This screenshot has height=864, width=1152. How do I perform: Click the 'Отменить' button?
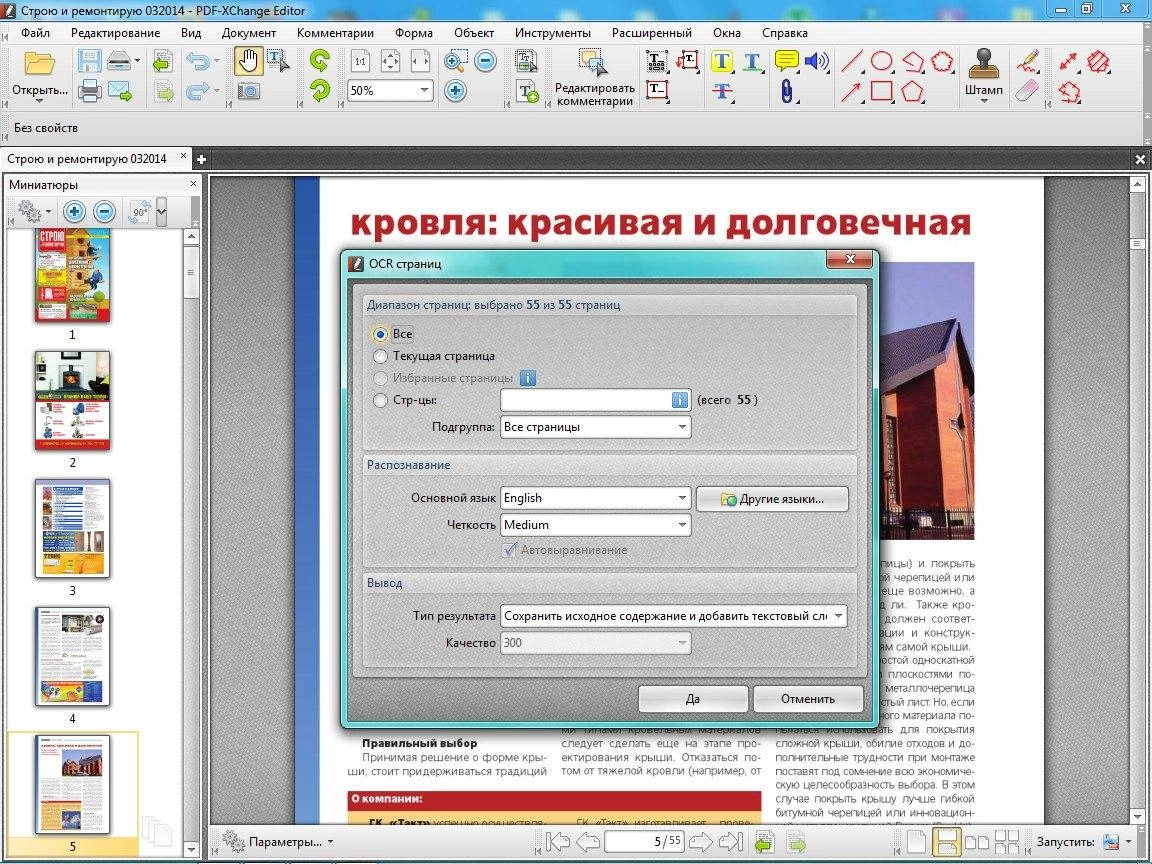pos(807,699)
